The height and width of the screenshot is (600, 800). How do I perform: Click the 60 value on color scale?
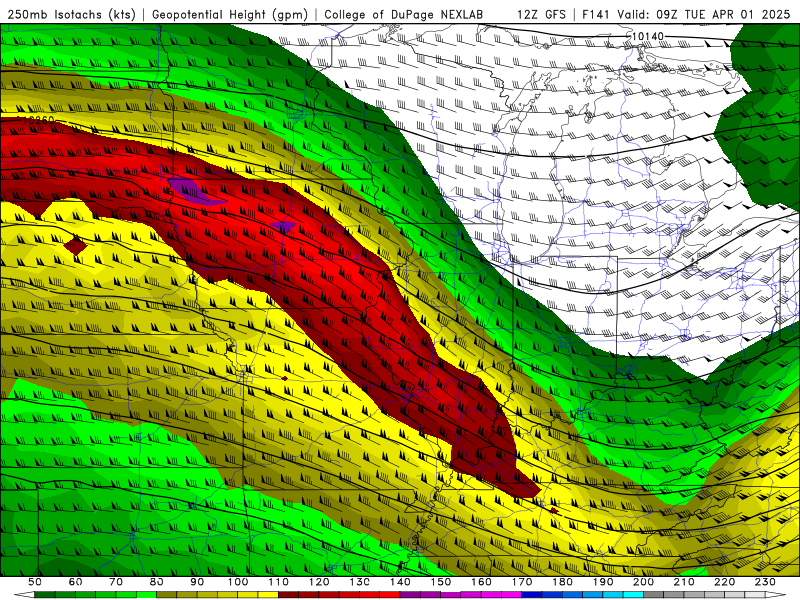pyautogui.click(x=75, y=582)
